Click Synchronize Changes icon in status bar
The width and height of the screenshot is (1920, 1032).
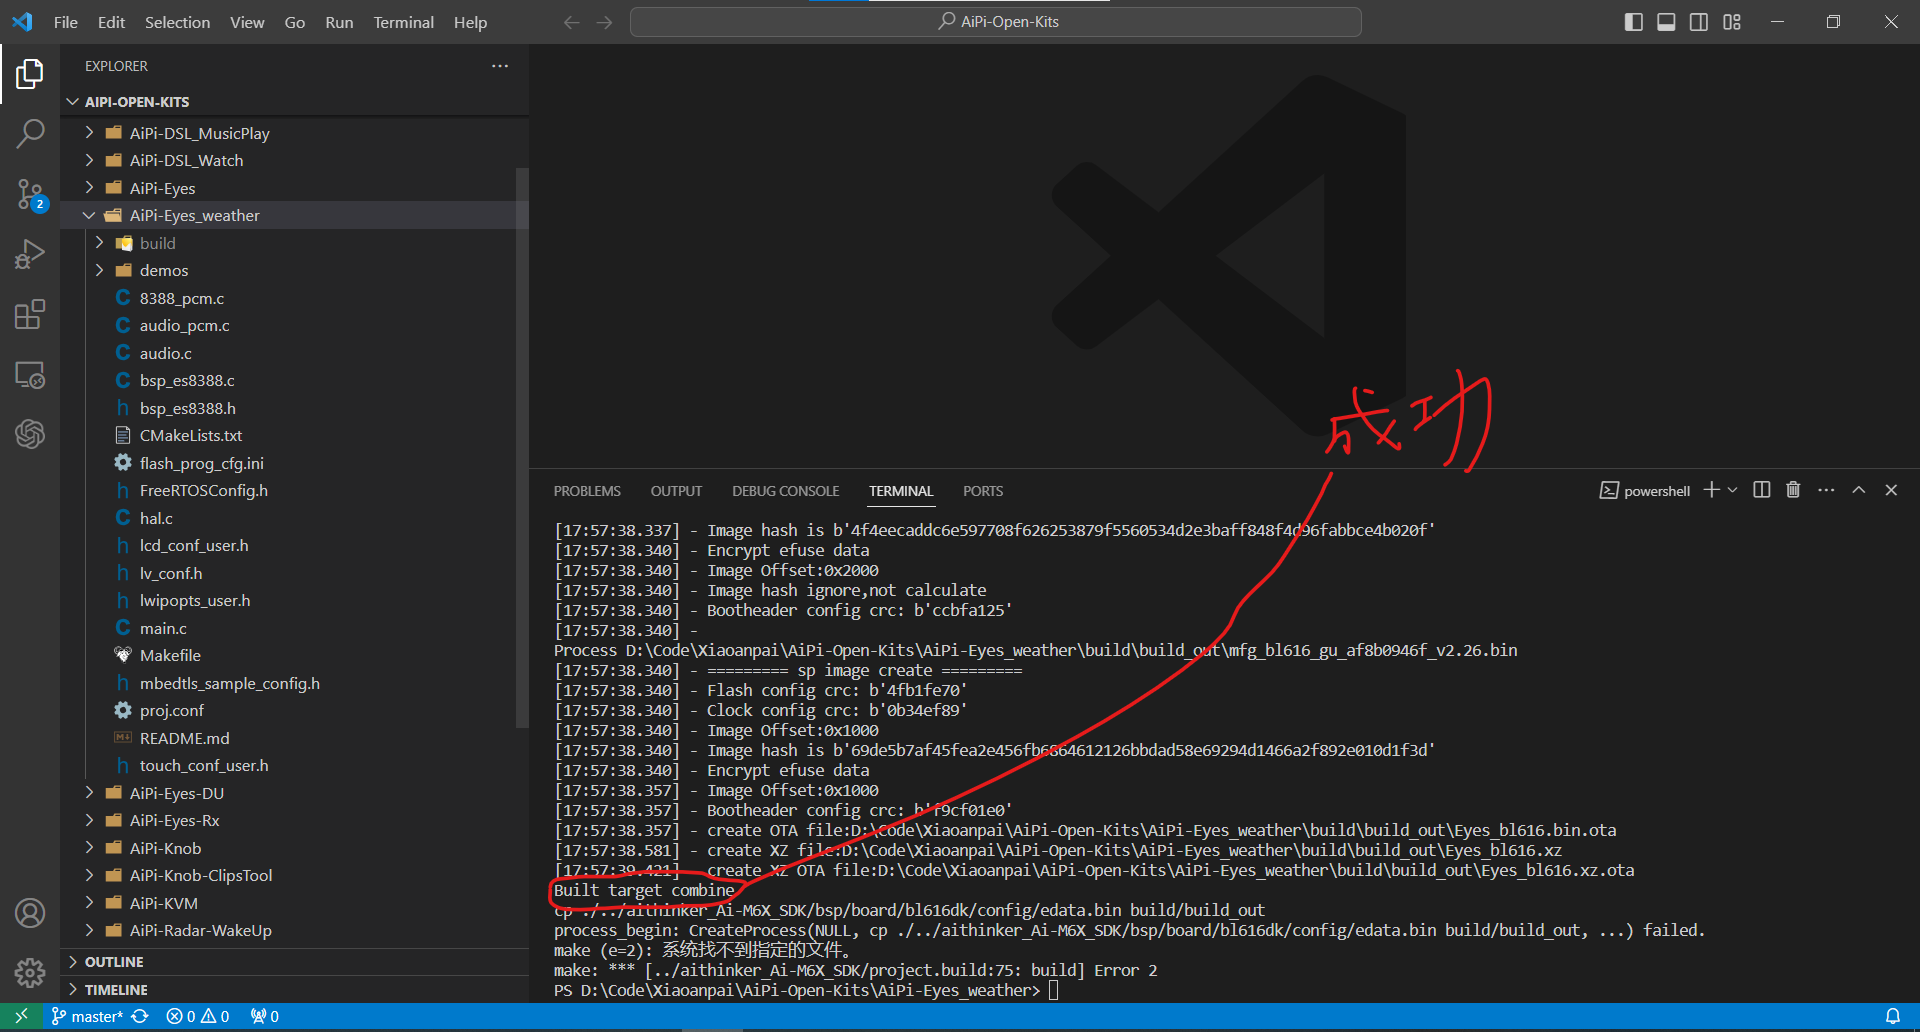click(x=141, y=1016)
